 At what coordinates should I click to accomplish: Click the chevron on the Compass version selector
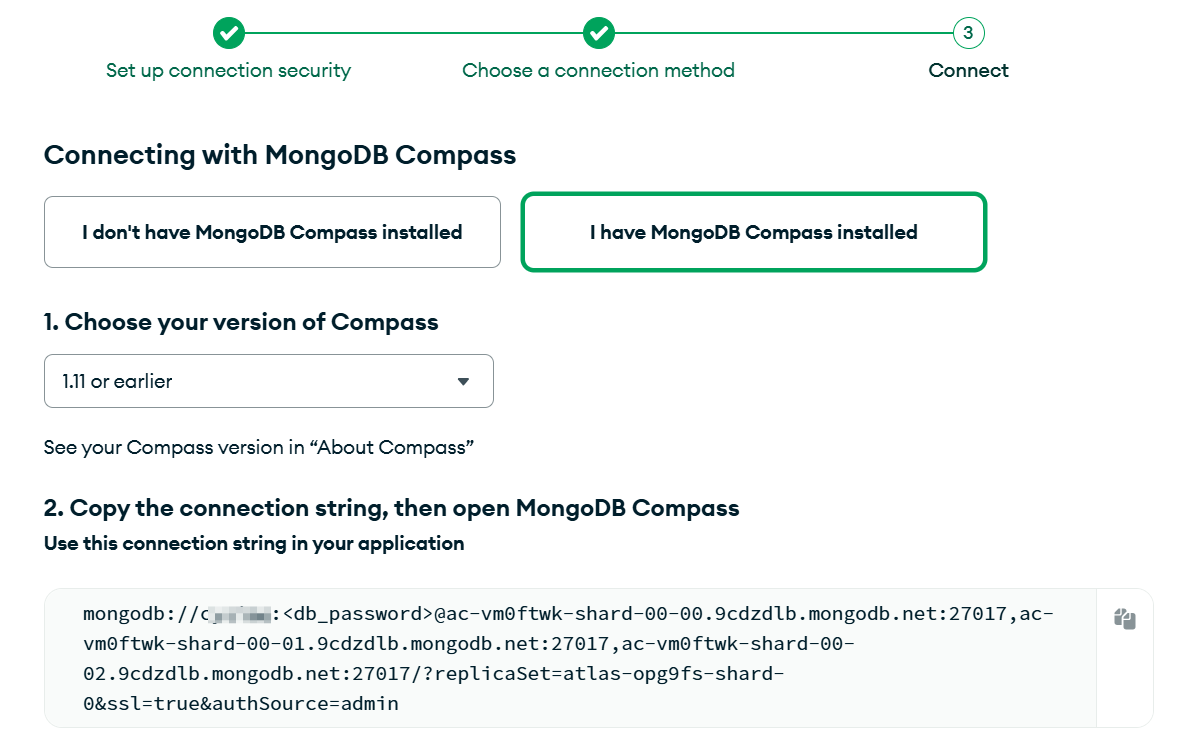[x=463, y=381]
